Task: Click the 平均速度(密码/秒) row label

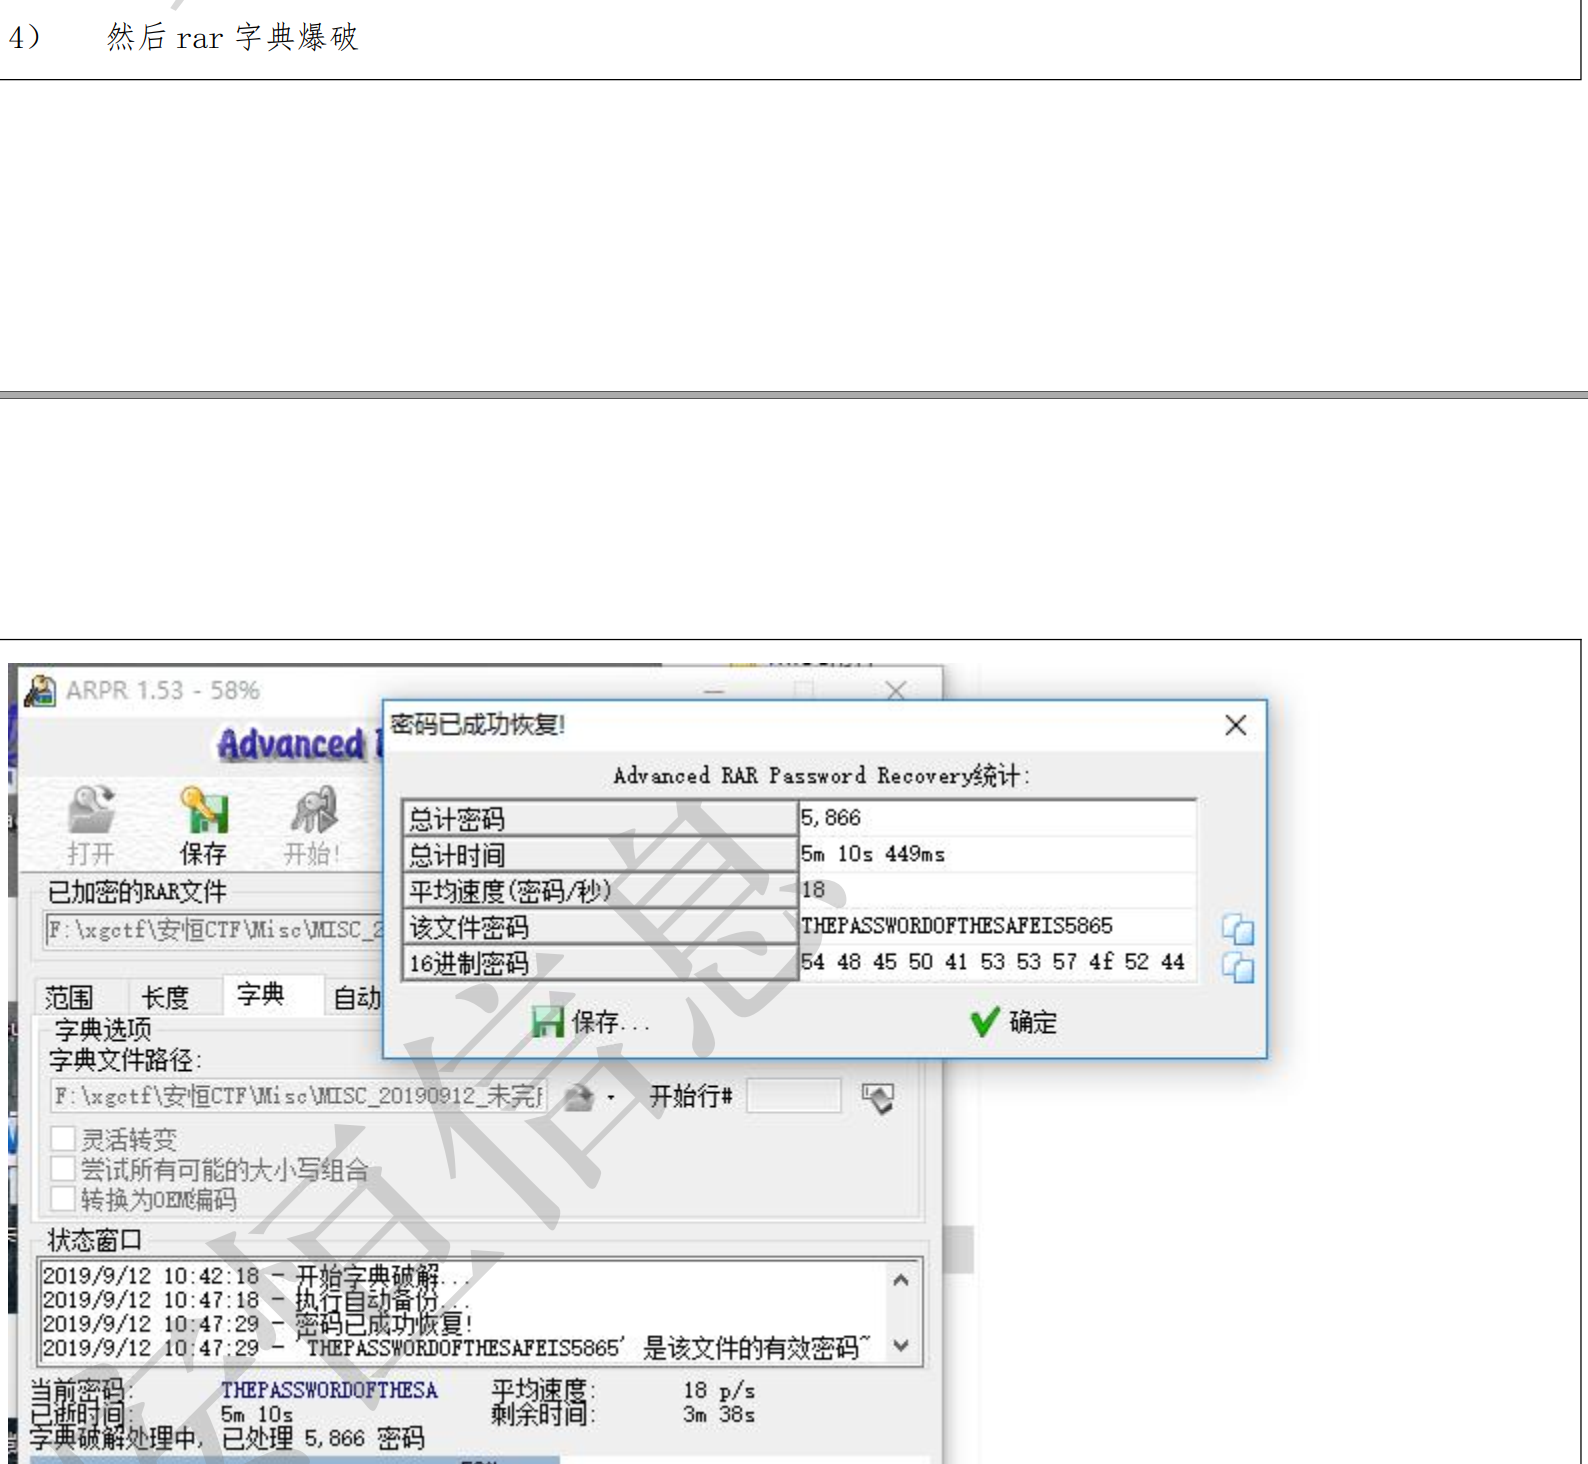Action: pyautogui.click(x=599, y=890)
